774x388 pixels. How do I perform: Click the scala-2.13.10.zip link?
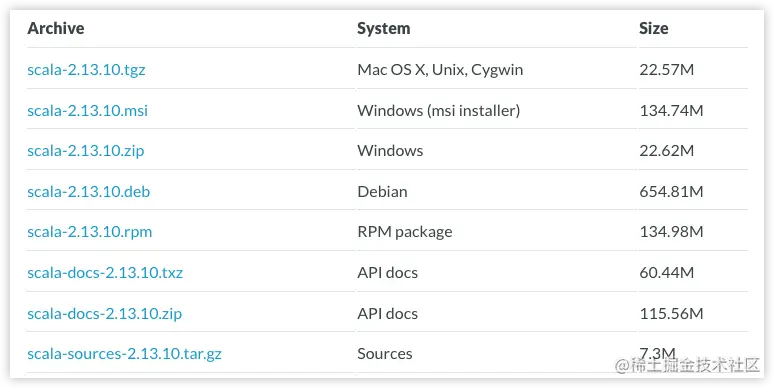[x=86, y=151]
